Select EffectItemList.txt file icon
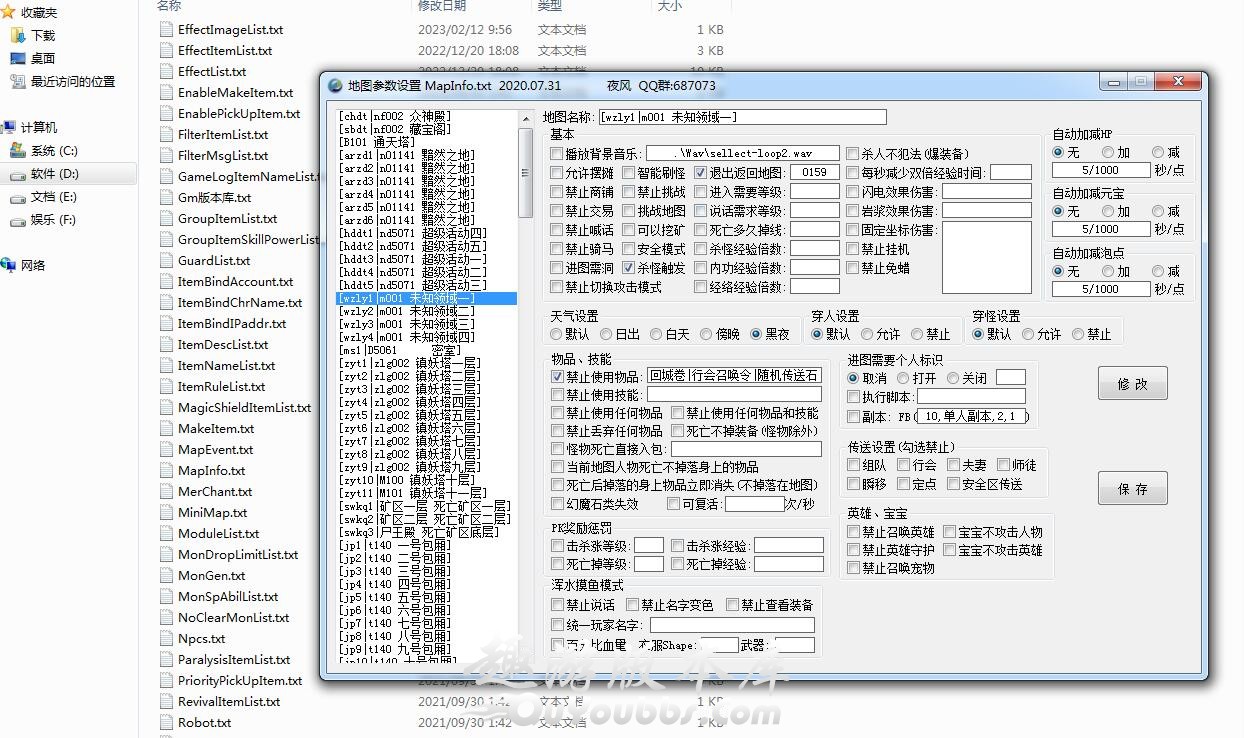The width and height of the screenshot is (1244, 738). [x=166, y=50]
